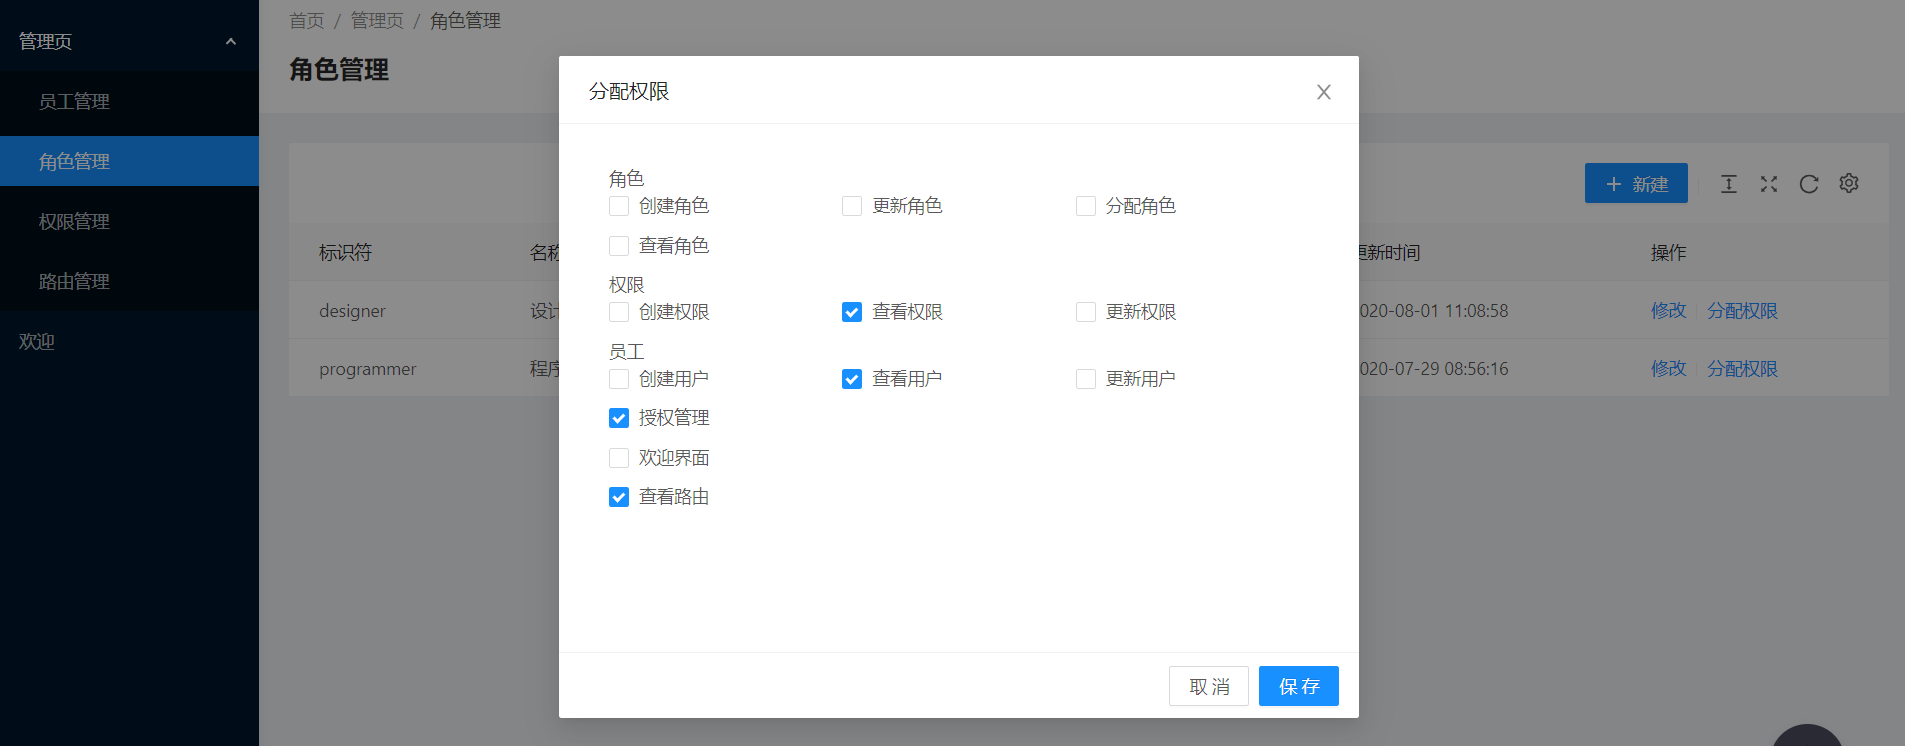
Task: Click the fullscreen toggle icon
Action: coord(1769,184)
